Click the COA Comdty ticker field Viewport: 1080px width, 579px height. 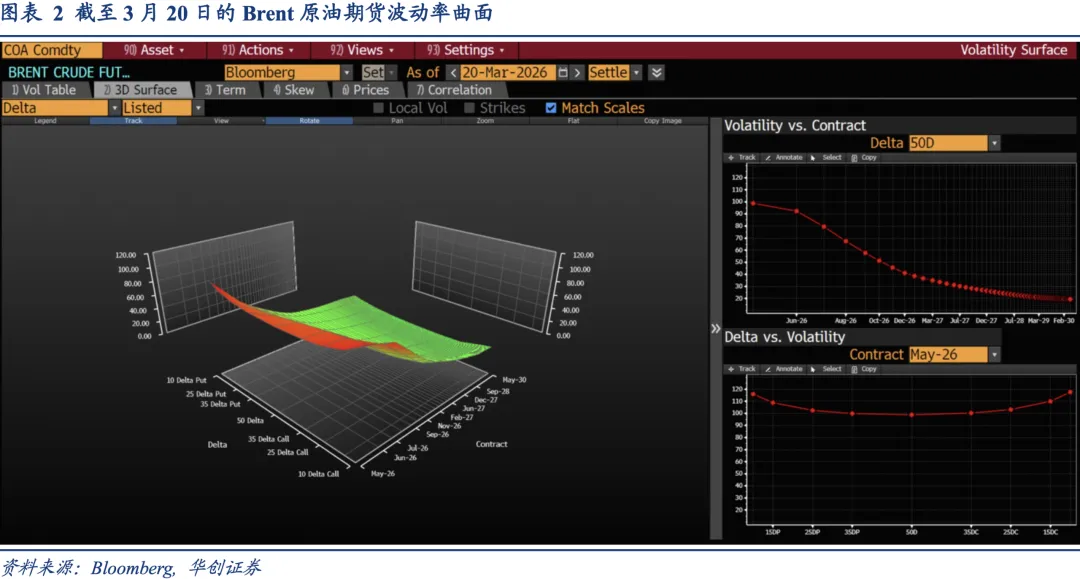pos(52,50)
